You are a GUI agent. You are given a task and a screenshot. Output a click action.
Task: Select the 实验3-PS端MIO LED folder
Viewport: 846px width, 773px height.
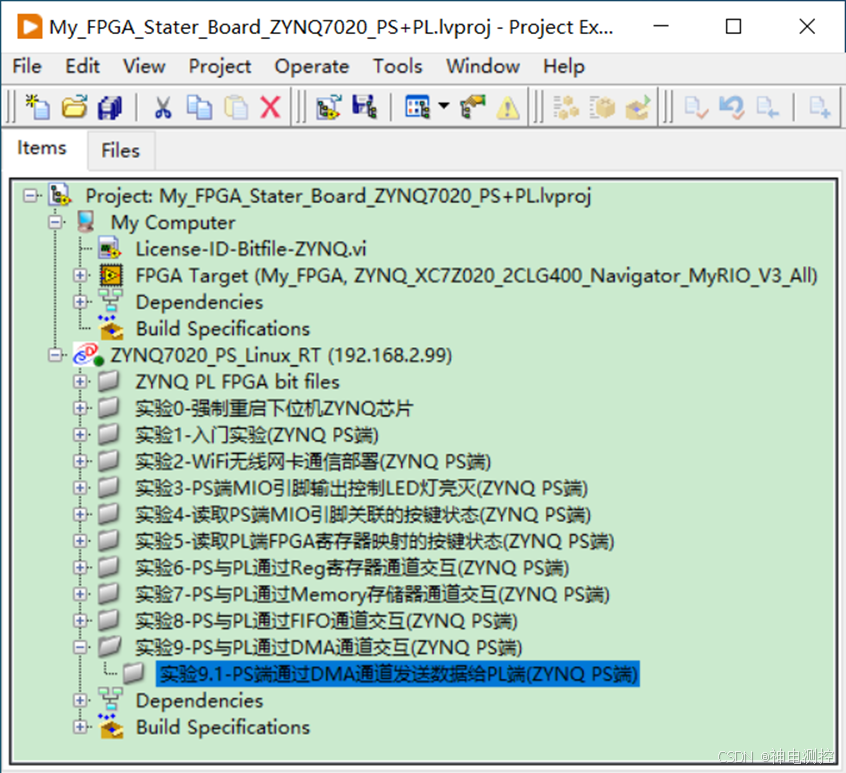[x=361, y=488]
